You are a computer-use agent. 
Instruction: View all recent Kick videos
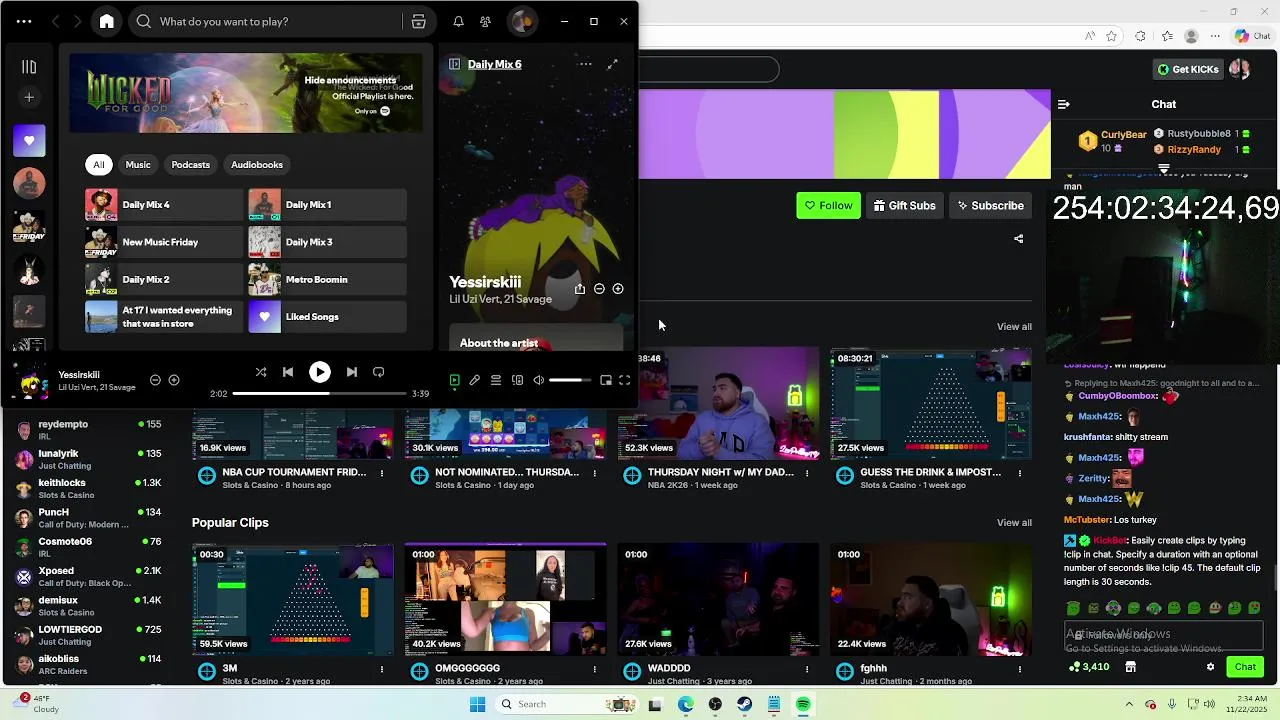point(1014,326)
